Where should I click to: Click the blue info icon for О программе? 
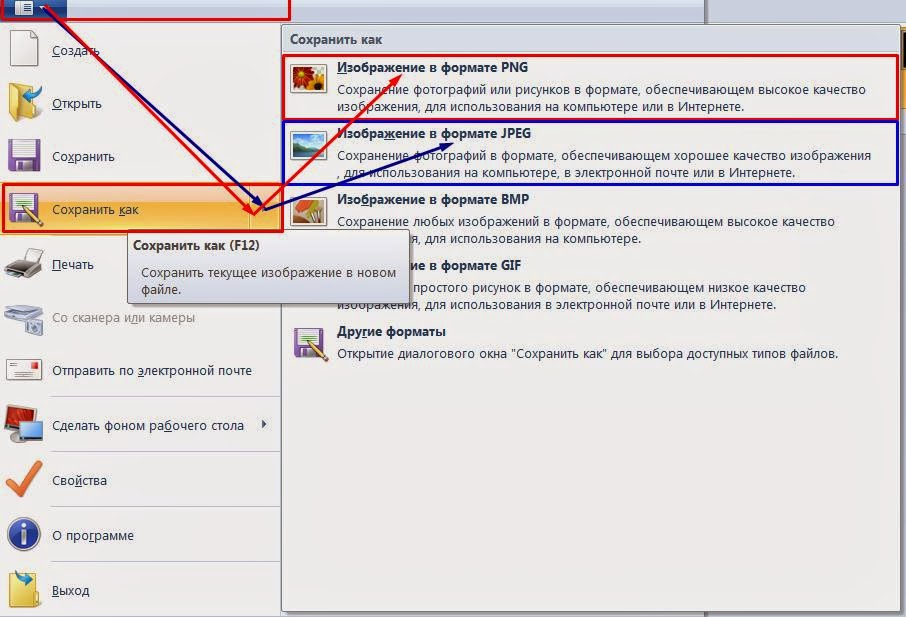[x=24, y=534]
